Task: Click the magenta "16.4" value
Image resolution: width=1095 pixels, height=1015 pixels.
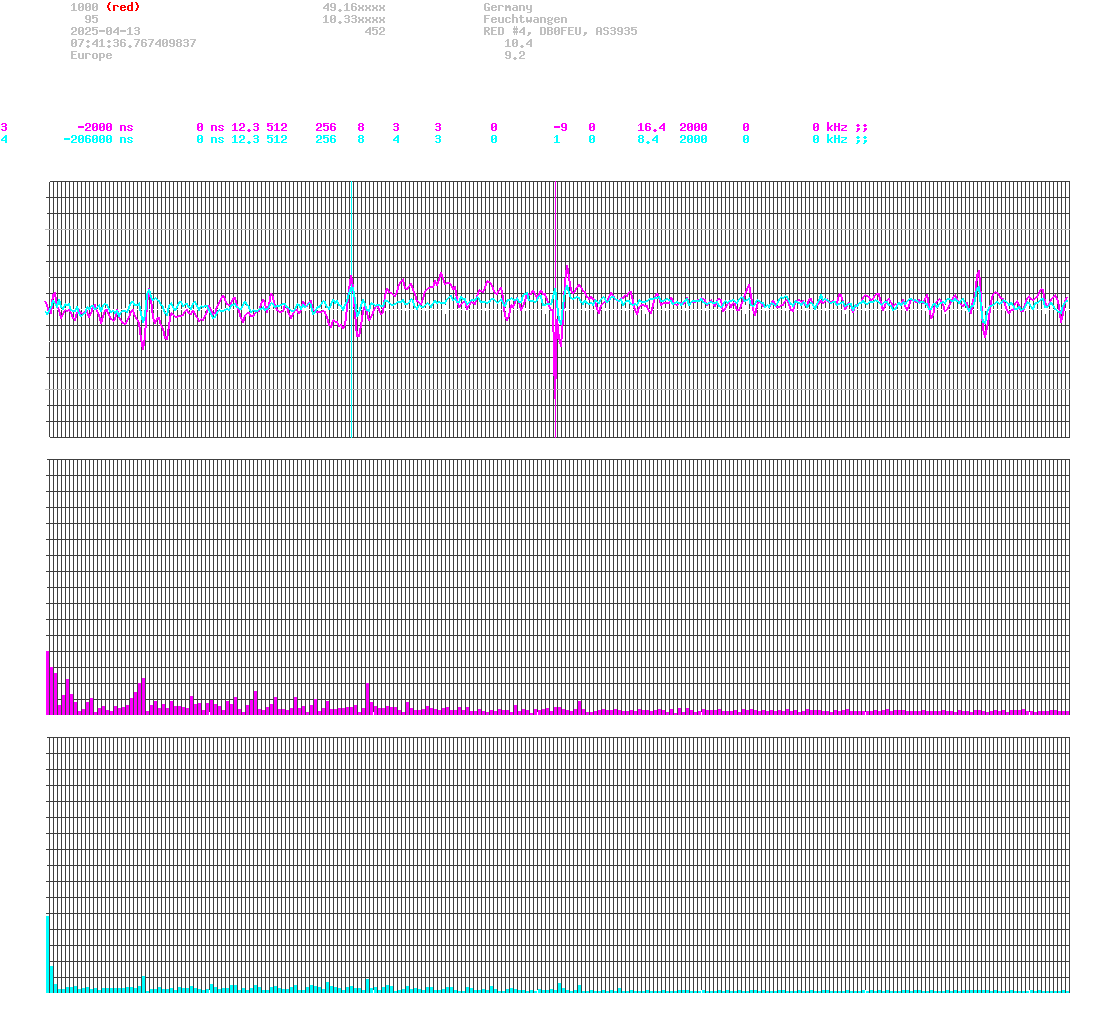Action: (x=651, y=127)
